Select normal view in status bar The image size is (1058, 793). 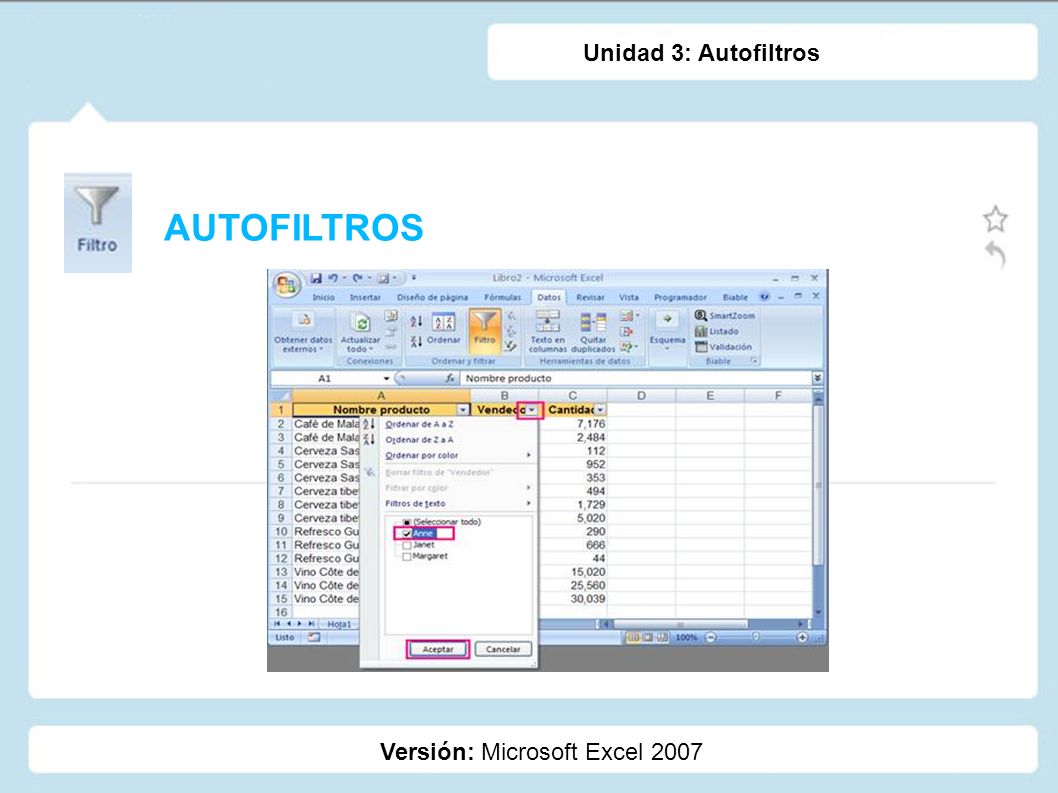pos(633,637)
